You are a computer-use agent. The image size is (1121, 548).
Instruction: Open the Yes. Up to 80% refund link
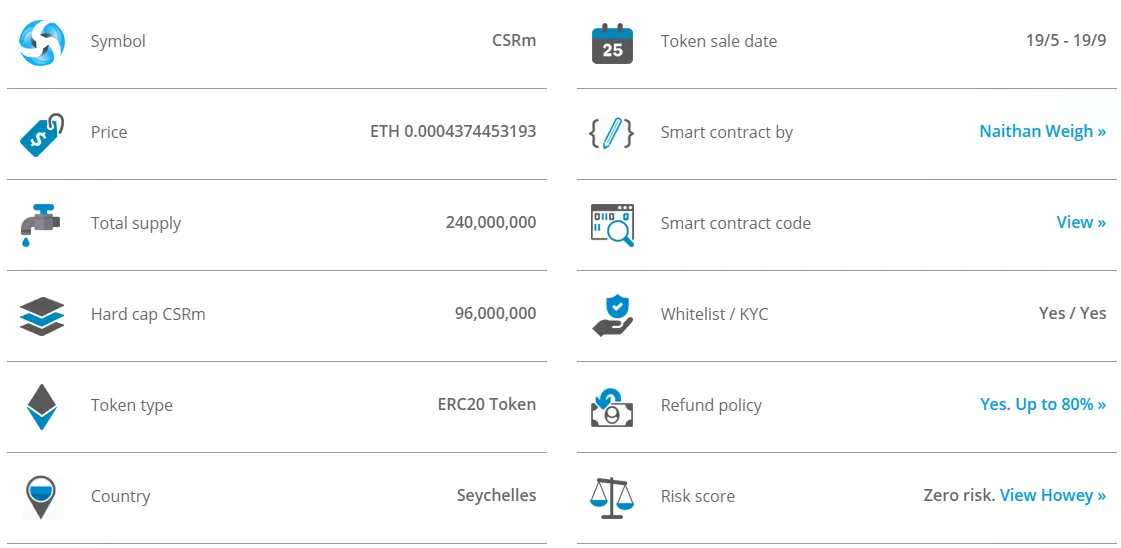(1043, 404)
